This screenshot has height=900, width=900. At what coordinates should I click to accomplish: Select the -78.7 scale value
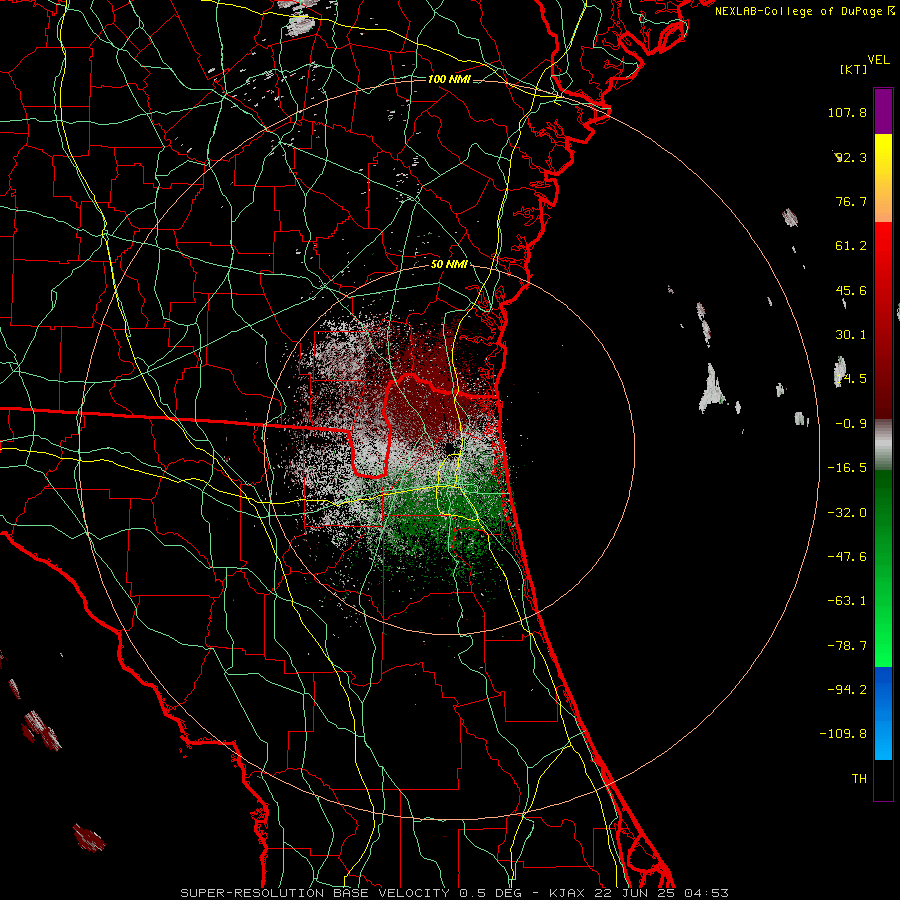847,646
